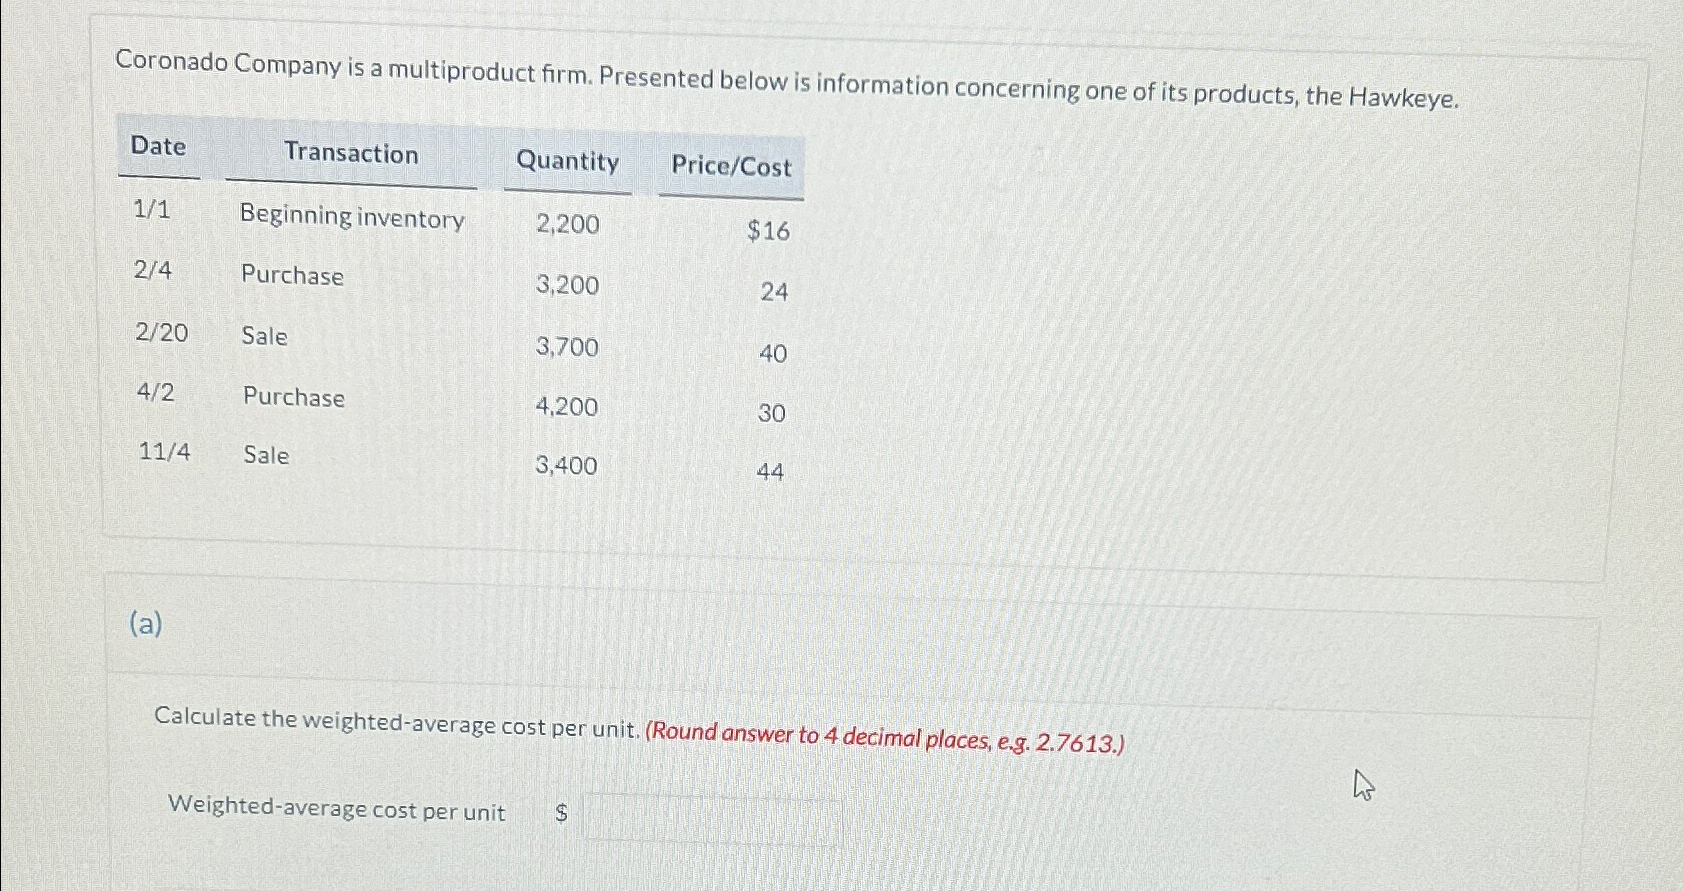
Task: Click the Quantity column header
Action: (567, 161)
